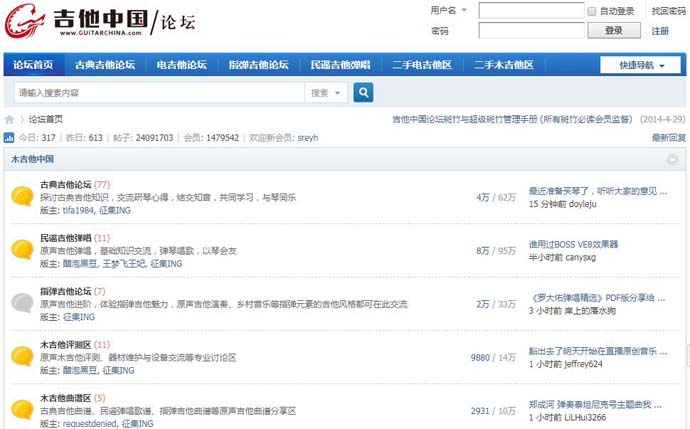Image resolution: width=690 pixels, height=429 pixels.
Task: Click the 古典吉他论坛 yellow chat bubble icon
Action: click(x=21, y=196)
